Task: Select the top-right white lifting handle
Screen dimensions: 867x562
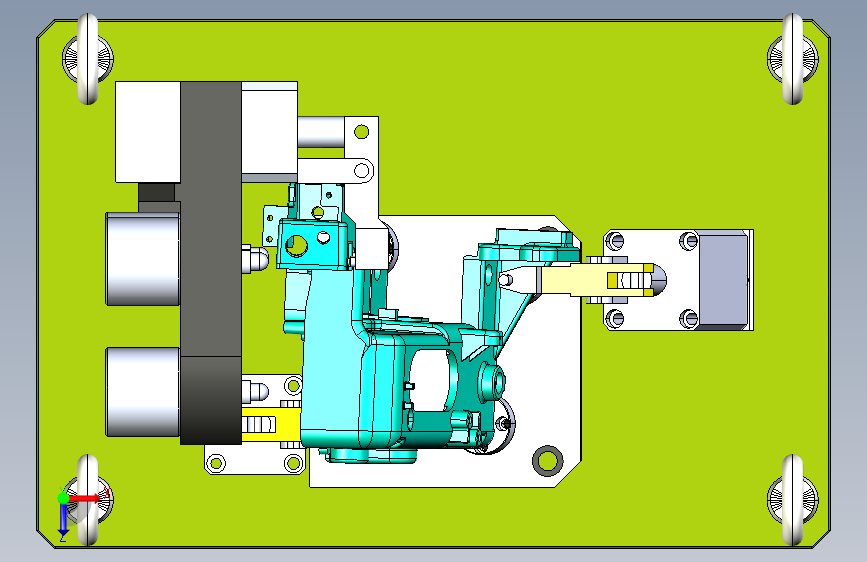Action: point(793,59)
